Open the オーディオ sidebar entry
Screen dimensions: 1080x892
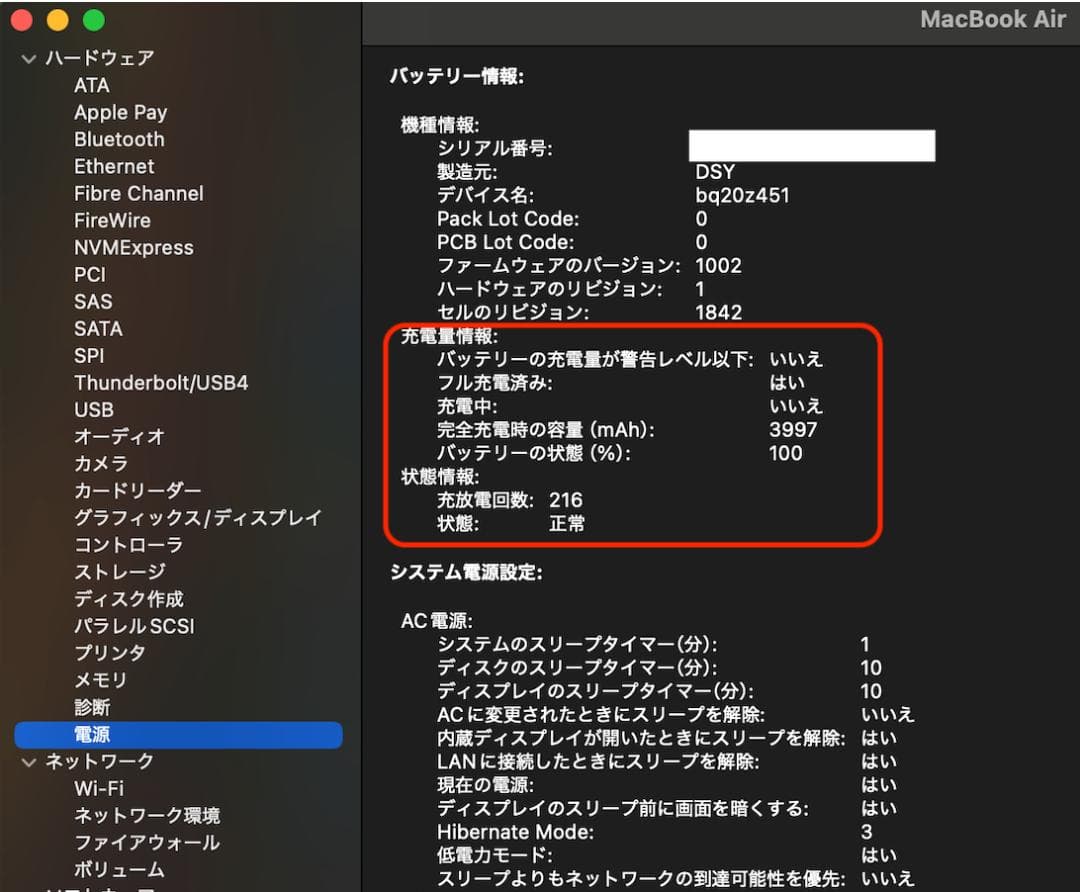[x=119, y=437]
